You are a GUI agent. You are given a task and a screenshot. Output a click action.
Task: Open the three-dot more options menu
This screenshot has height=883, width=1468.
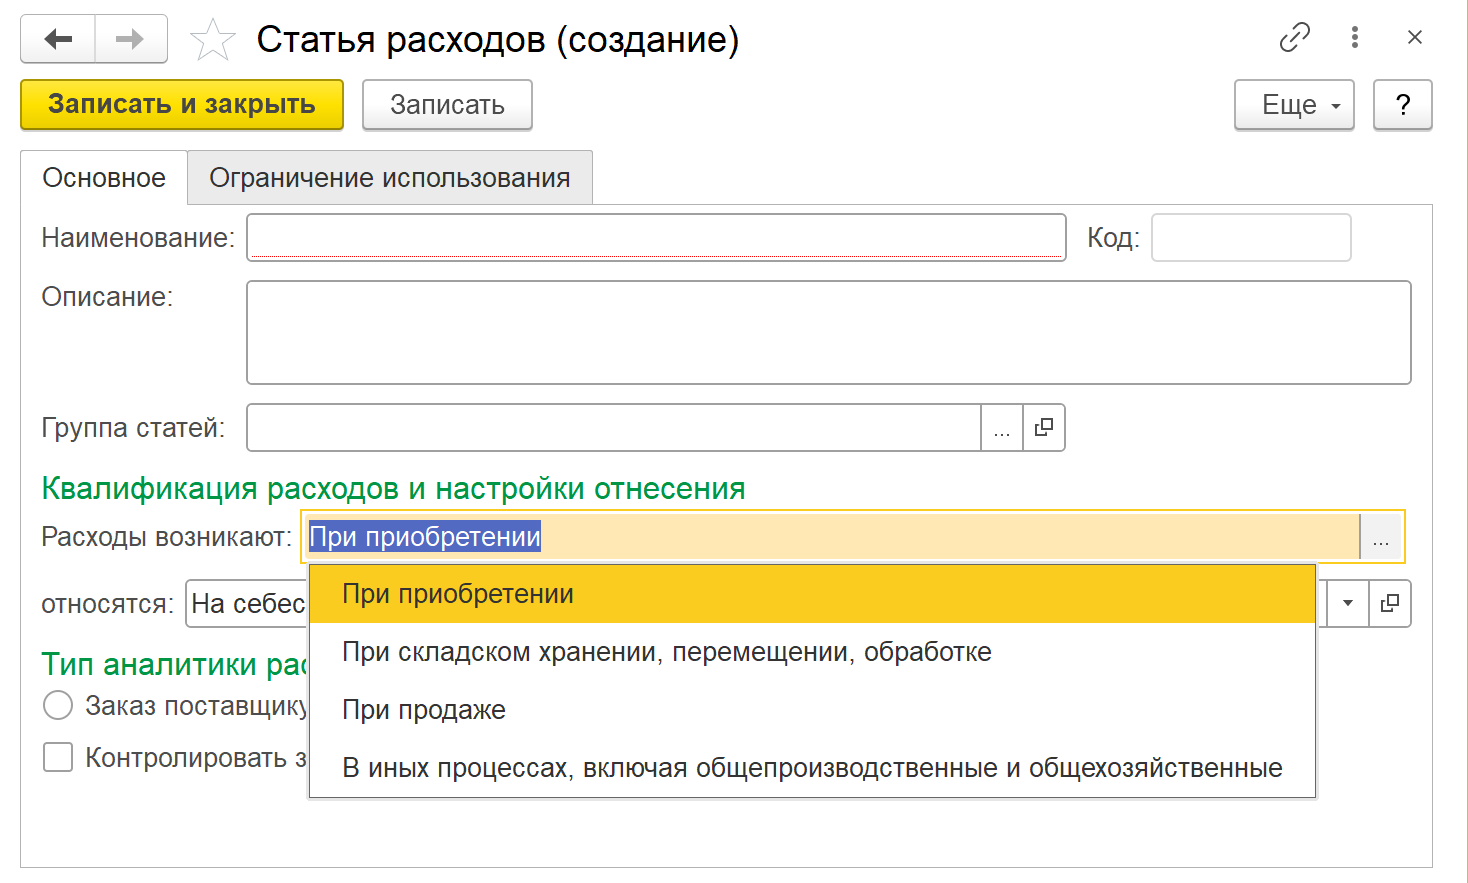point(1354,38)
